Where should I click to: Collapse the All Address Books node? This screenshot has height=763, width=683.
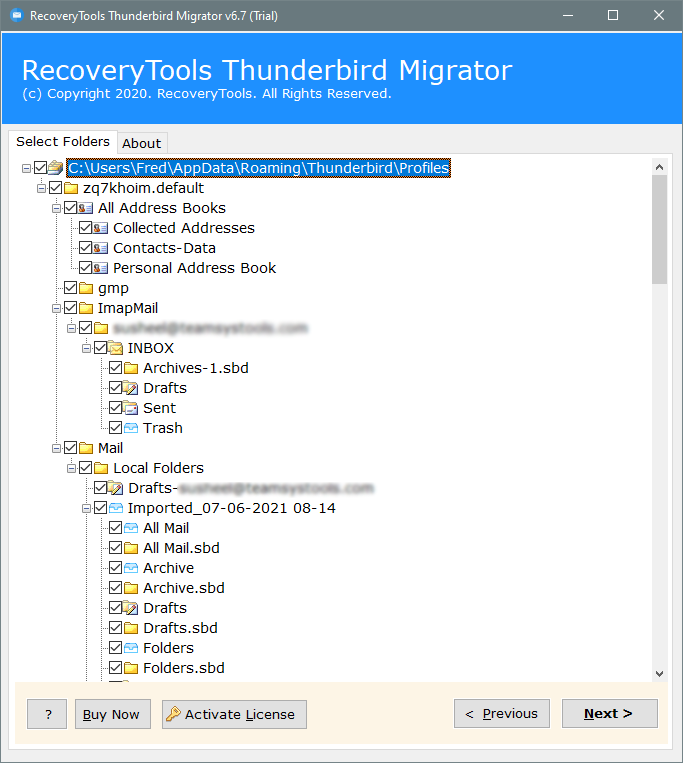point(56,208)
